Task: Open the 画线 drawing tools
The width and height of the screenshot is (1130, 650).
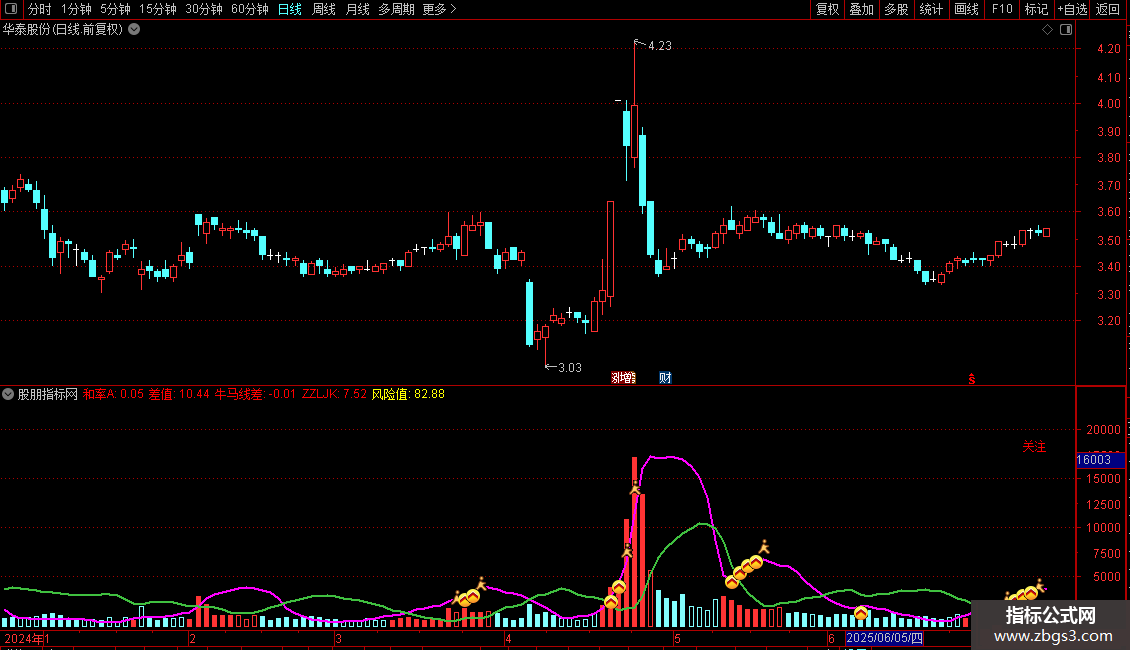Action: point(966,9)
